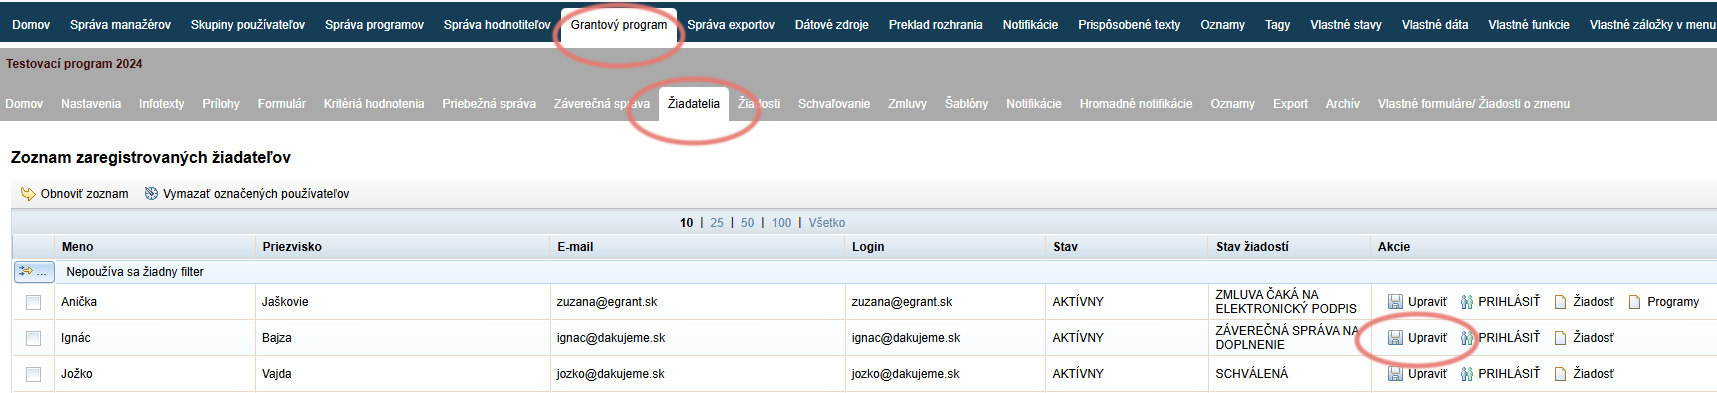Show 100 rows per page
This screenshot has height=393, width=1717.
point(782,223)
